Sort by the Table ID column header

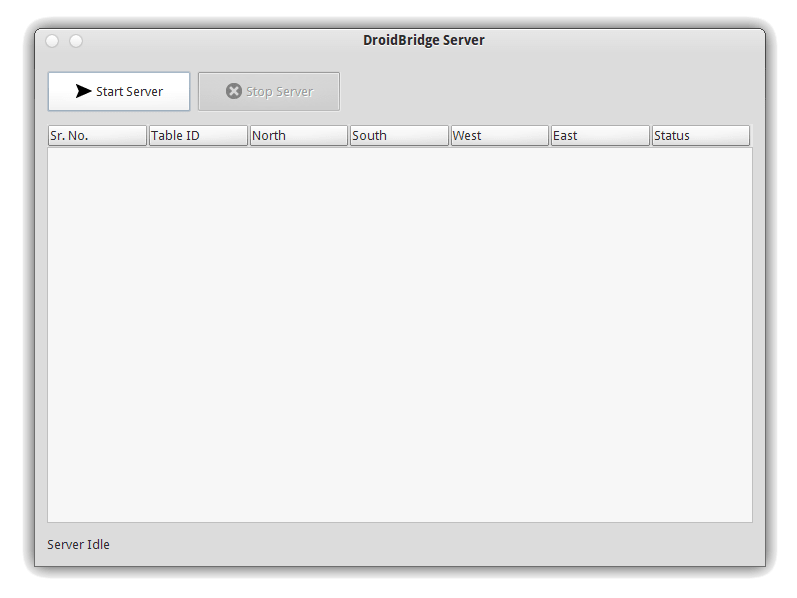click(198, 136)
